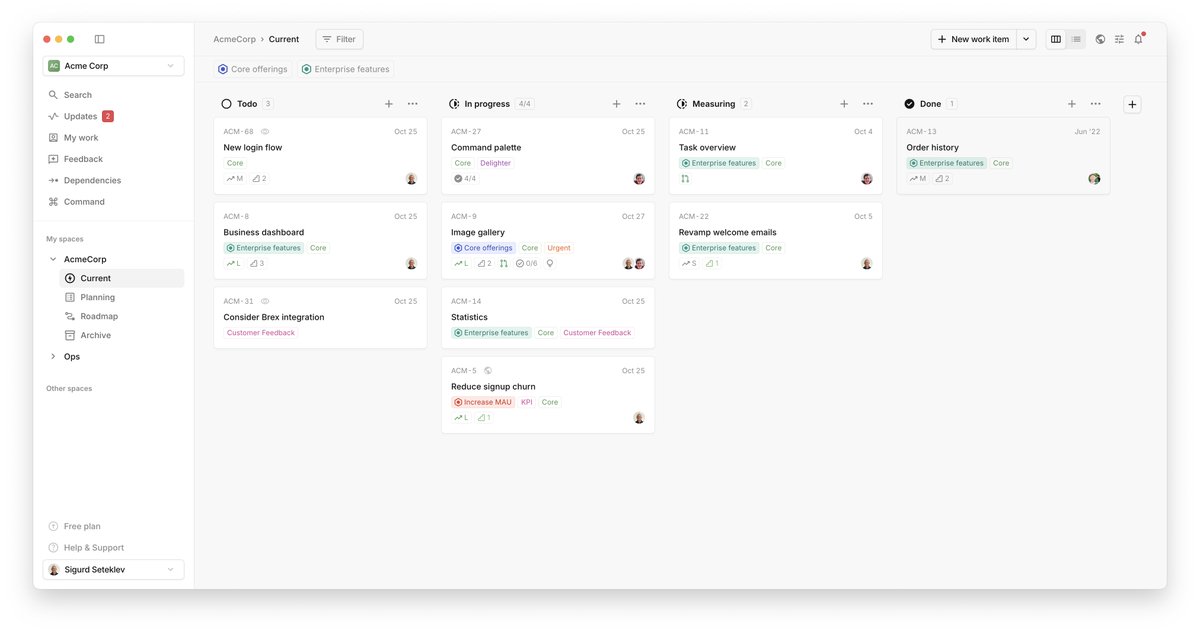Viewport: 1200px width, 633px height.
Task: Click the Increase MAU label on Reduce signup churn
Action: click(483, 402)
